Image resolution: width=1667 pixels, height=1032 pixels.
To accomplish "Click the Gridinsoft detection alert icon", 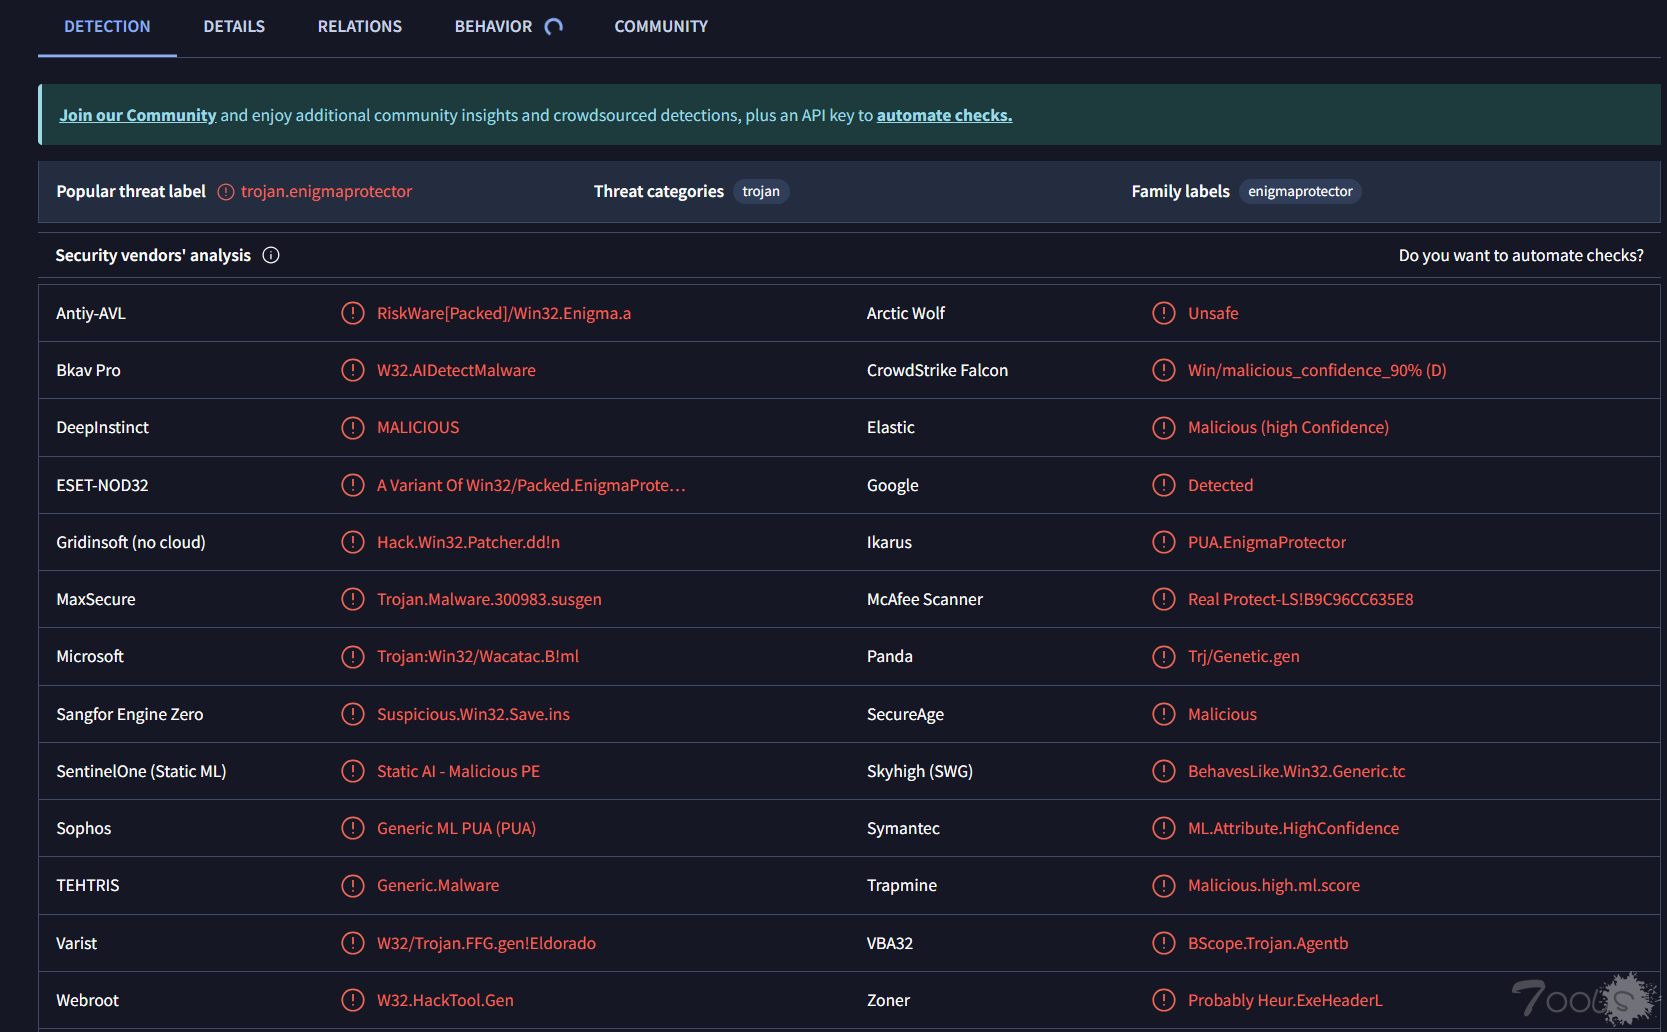I will tap(353, 542).
